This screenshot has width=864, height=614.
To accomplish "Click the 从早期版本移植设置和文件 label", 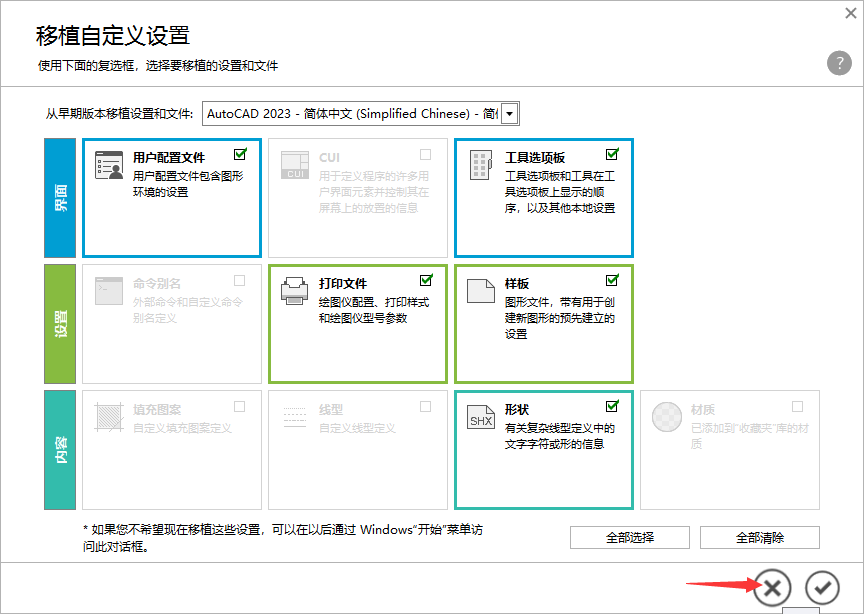I will pos(119,114).
